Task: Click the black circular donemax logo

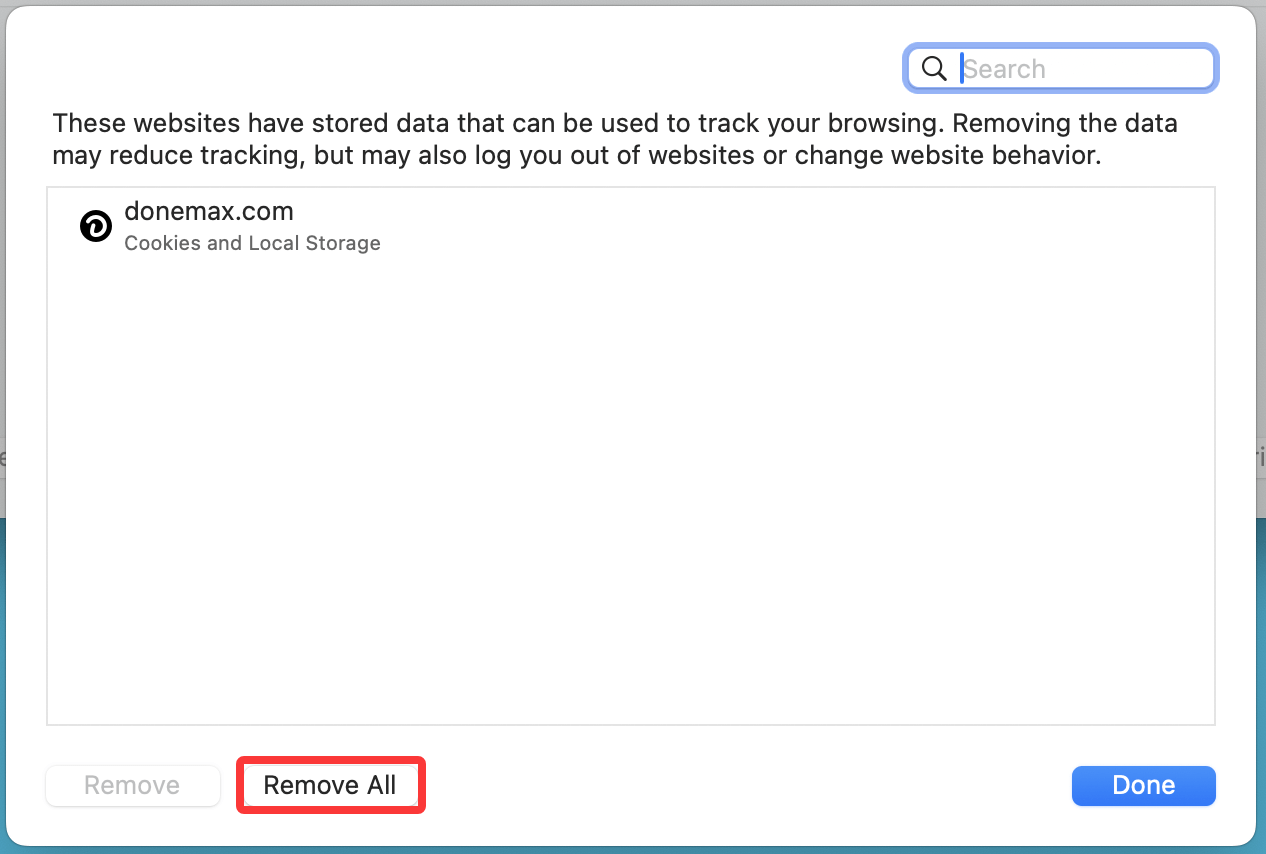Action: coord(96,227)
